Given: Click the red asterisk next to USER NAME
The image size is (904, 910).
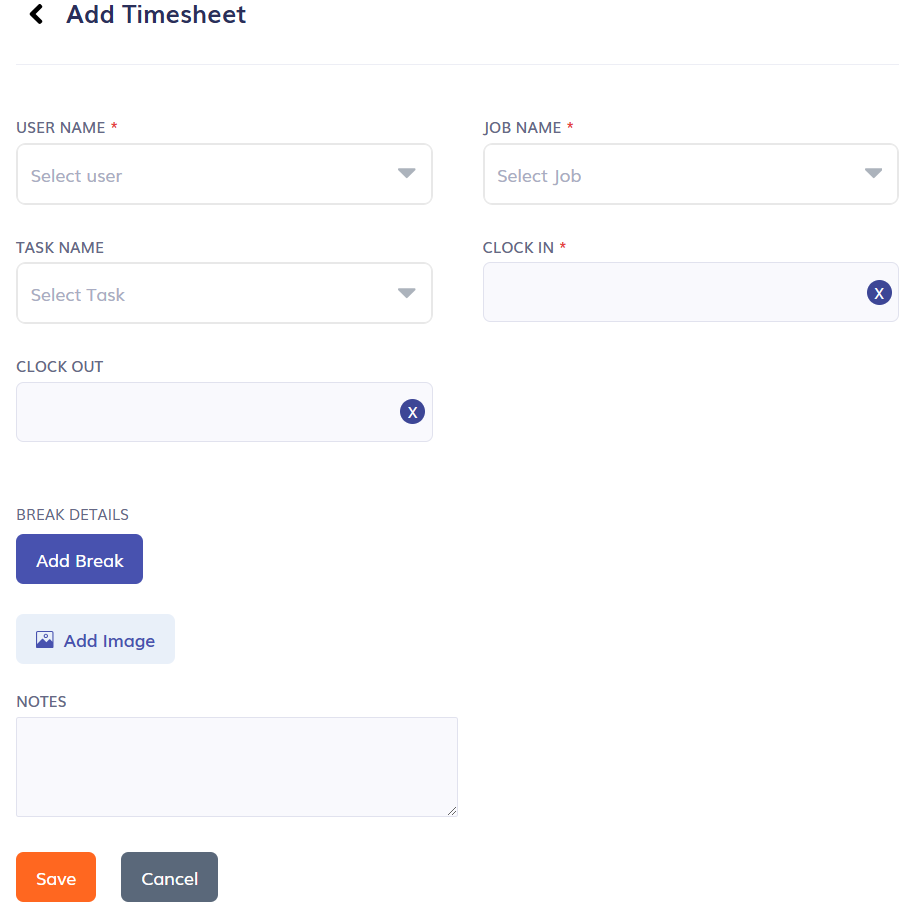Looking at the screenshot, I should pyautogui.click(x=113, y=127).
